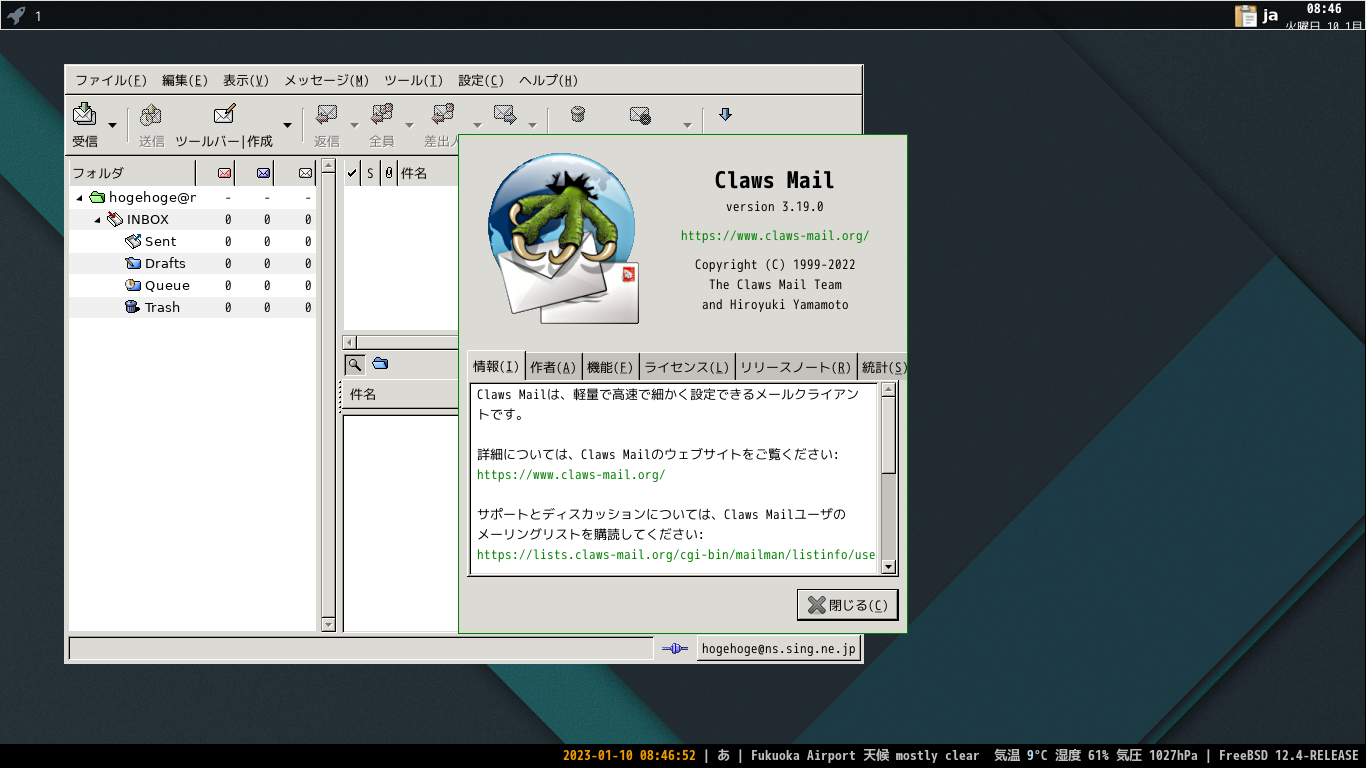Collapse the hogehoge@r account tree

click(x=79, y=197)
